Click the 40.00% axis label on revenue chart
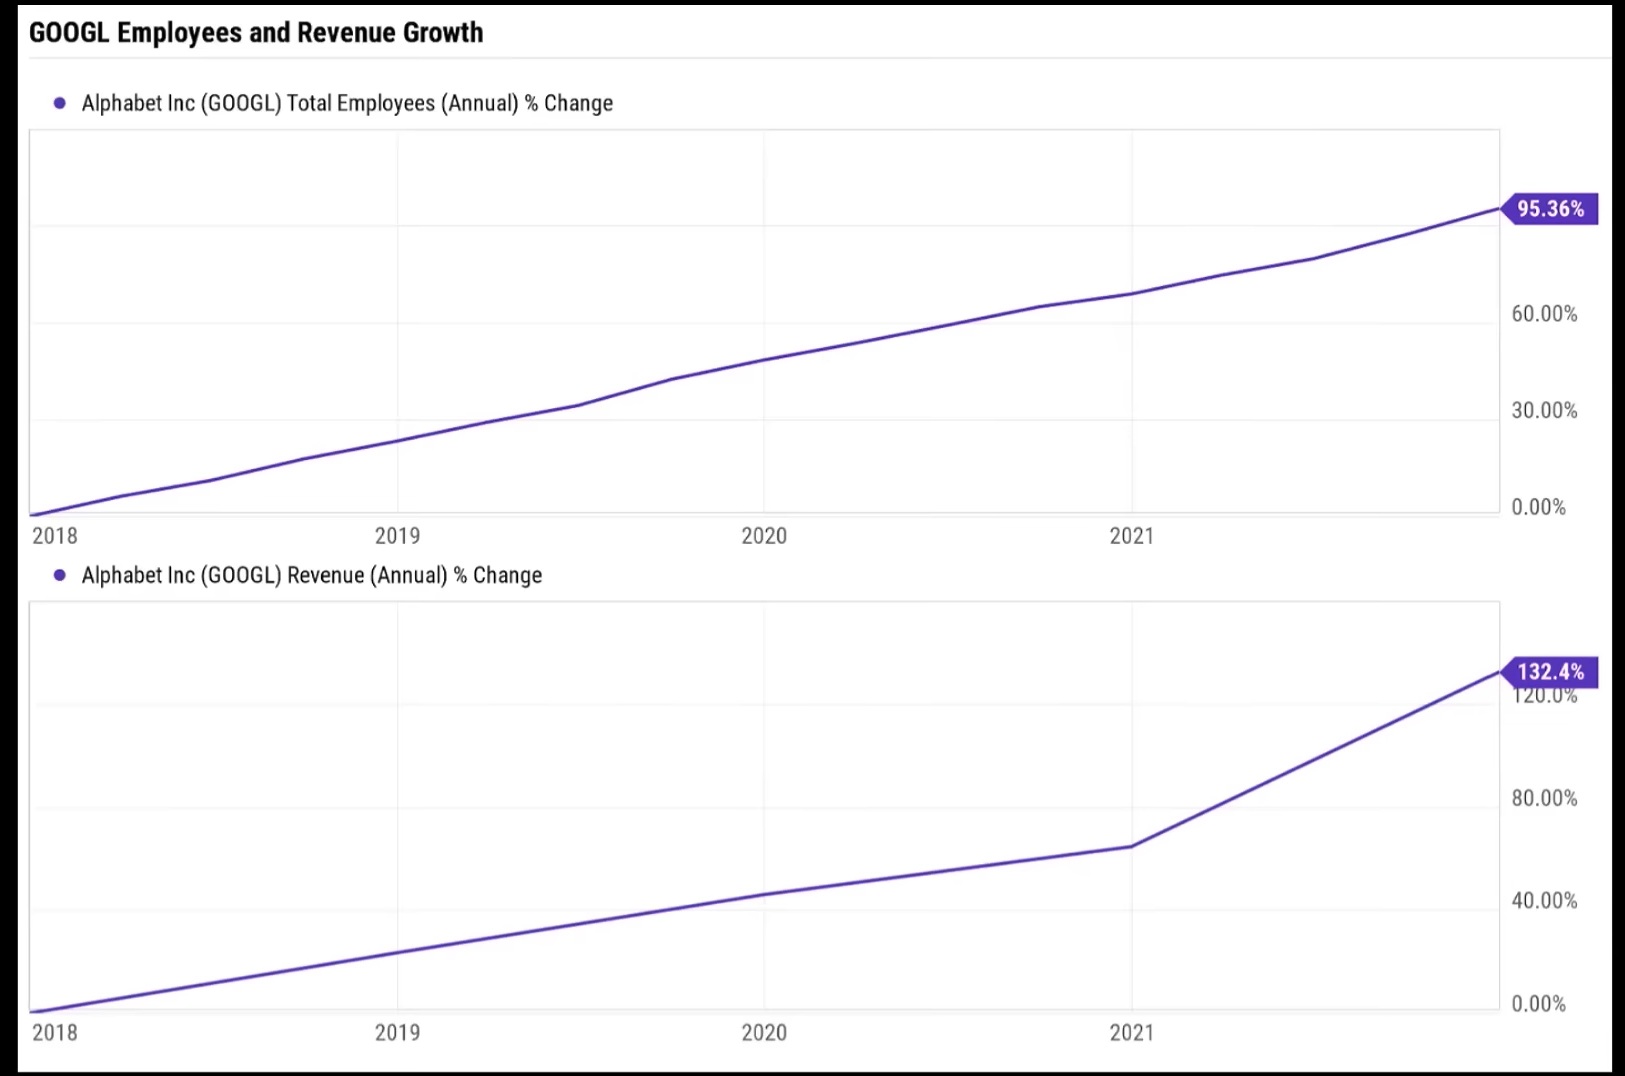1625x1076 pixels. tap(1544, 901)
